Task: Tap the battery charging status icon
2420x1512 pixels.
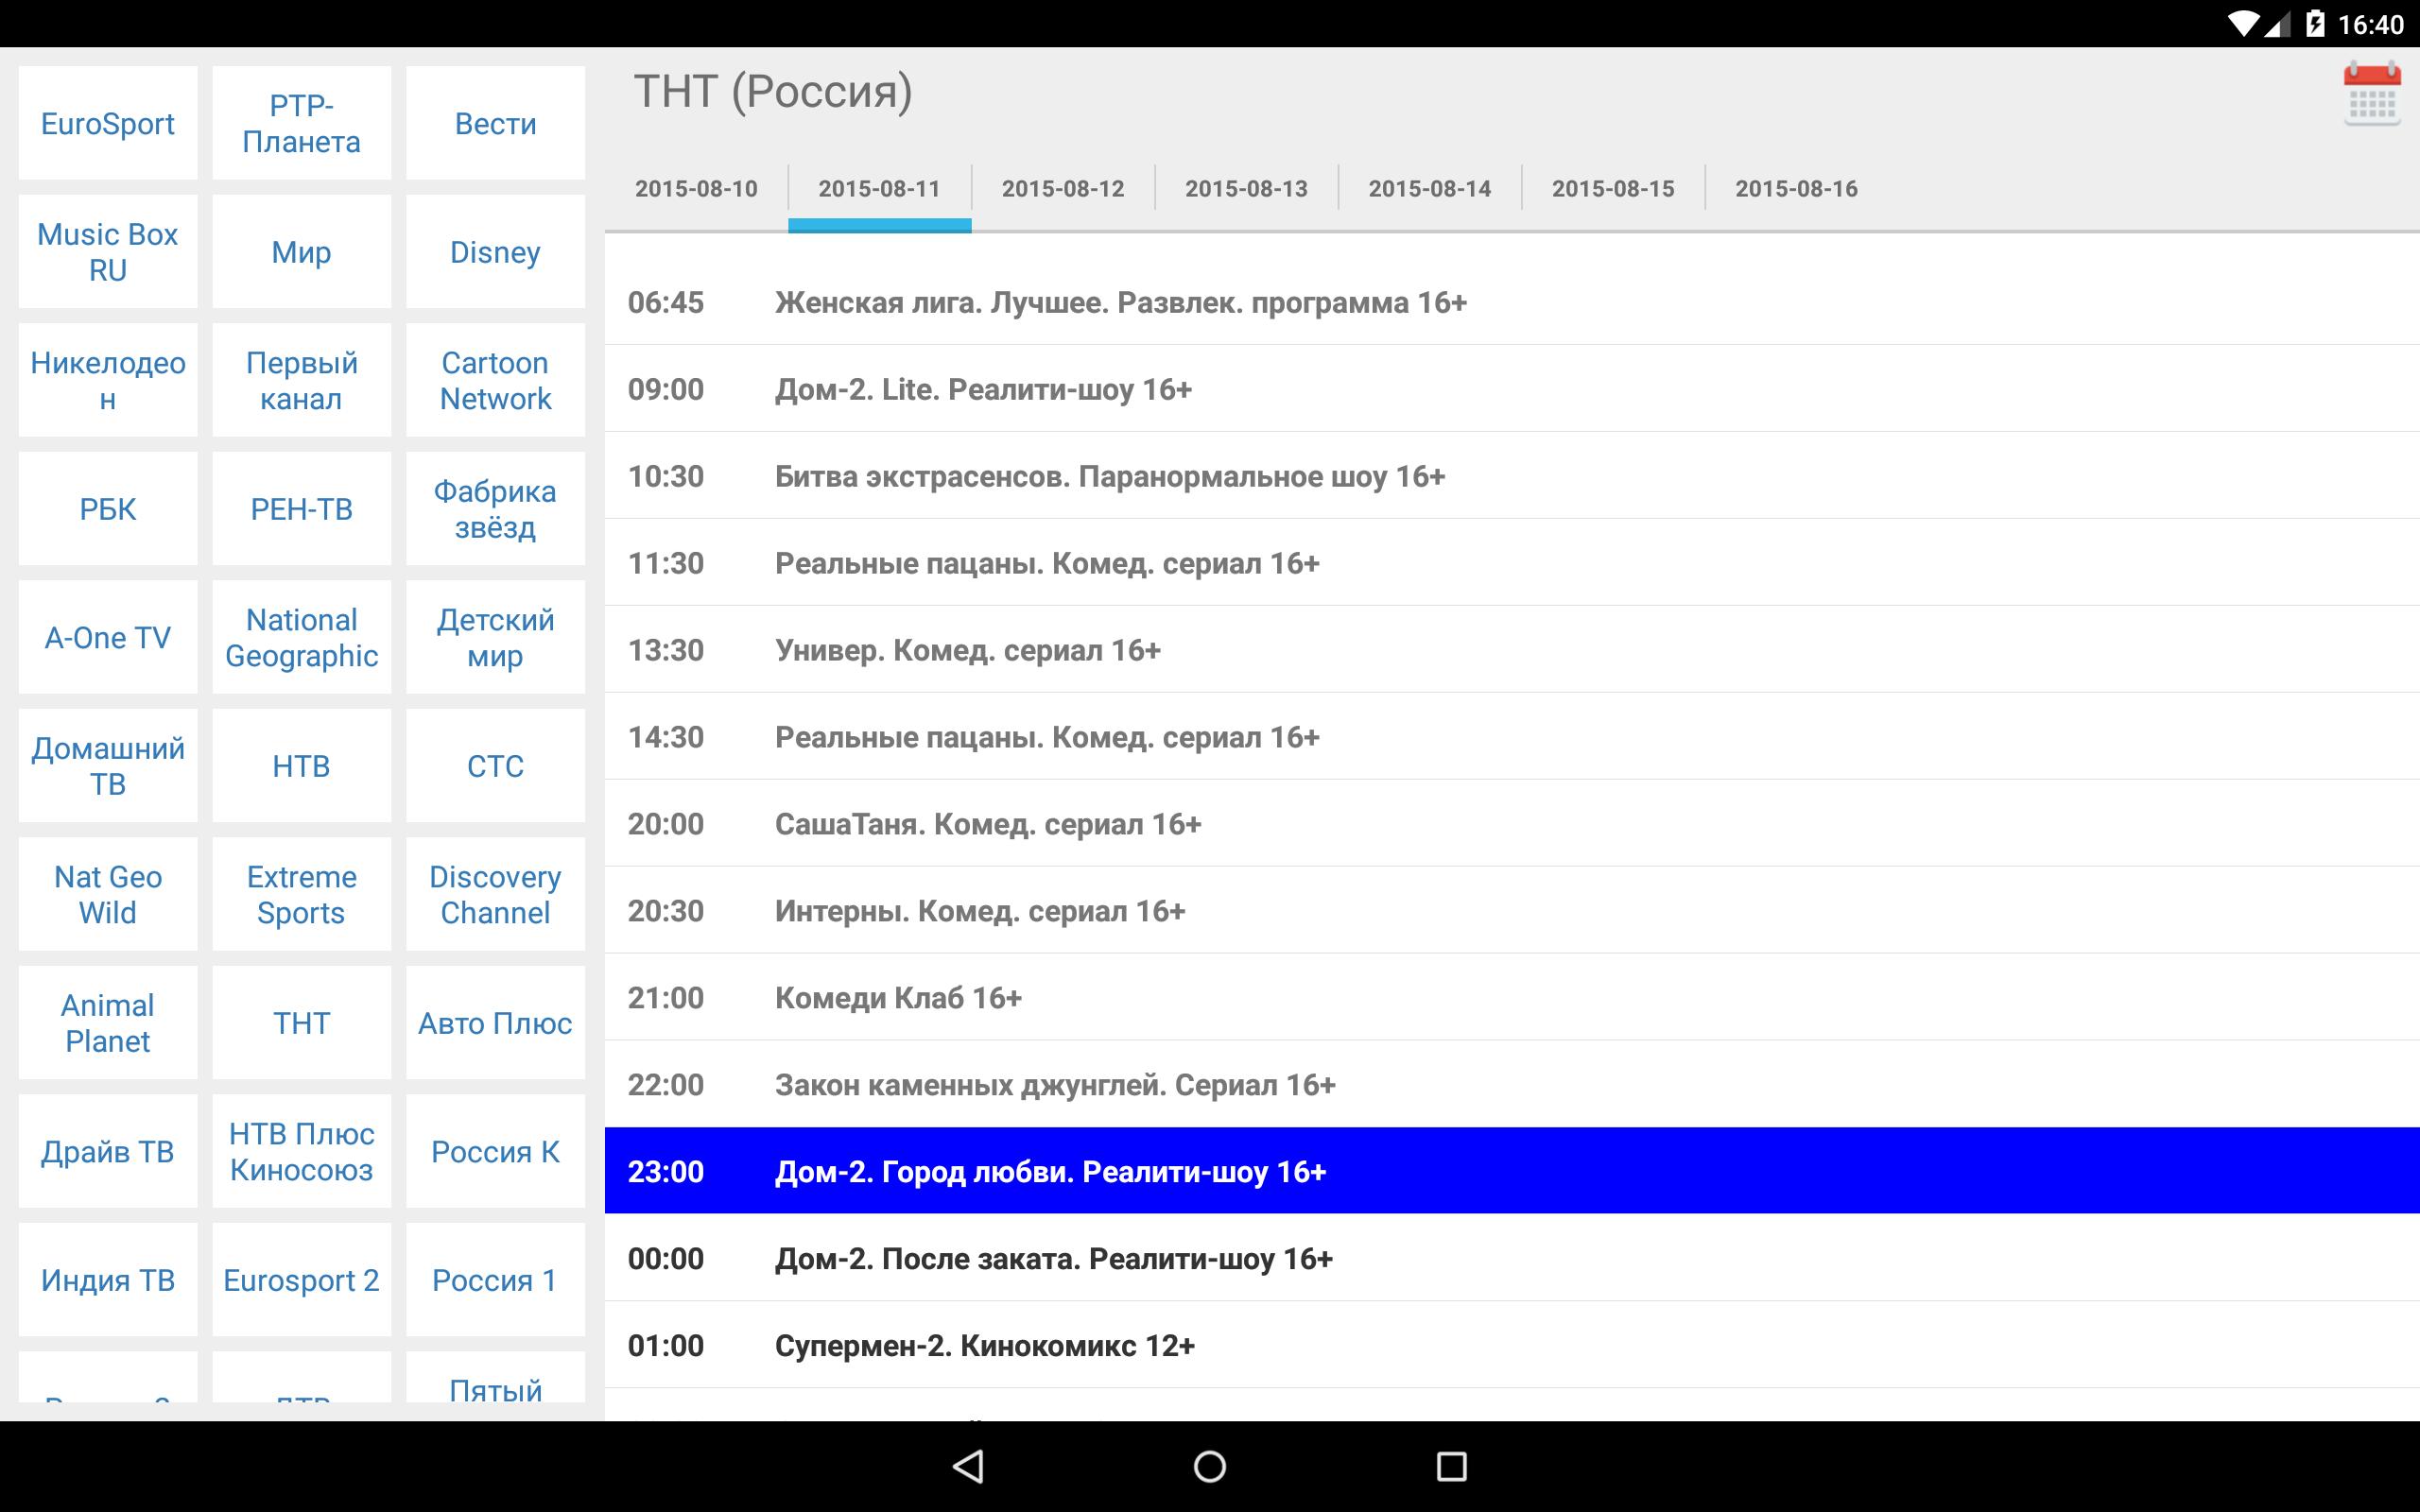Action: [2314, 24]
